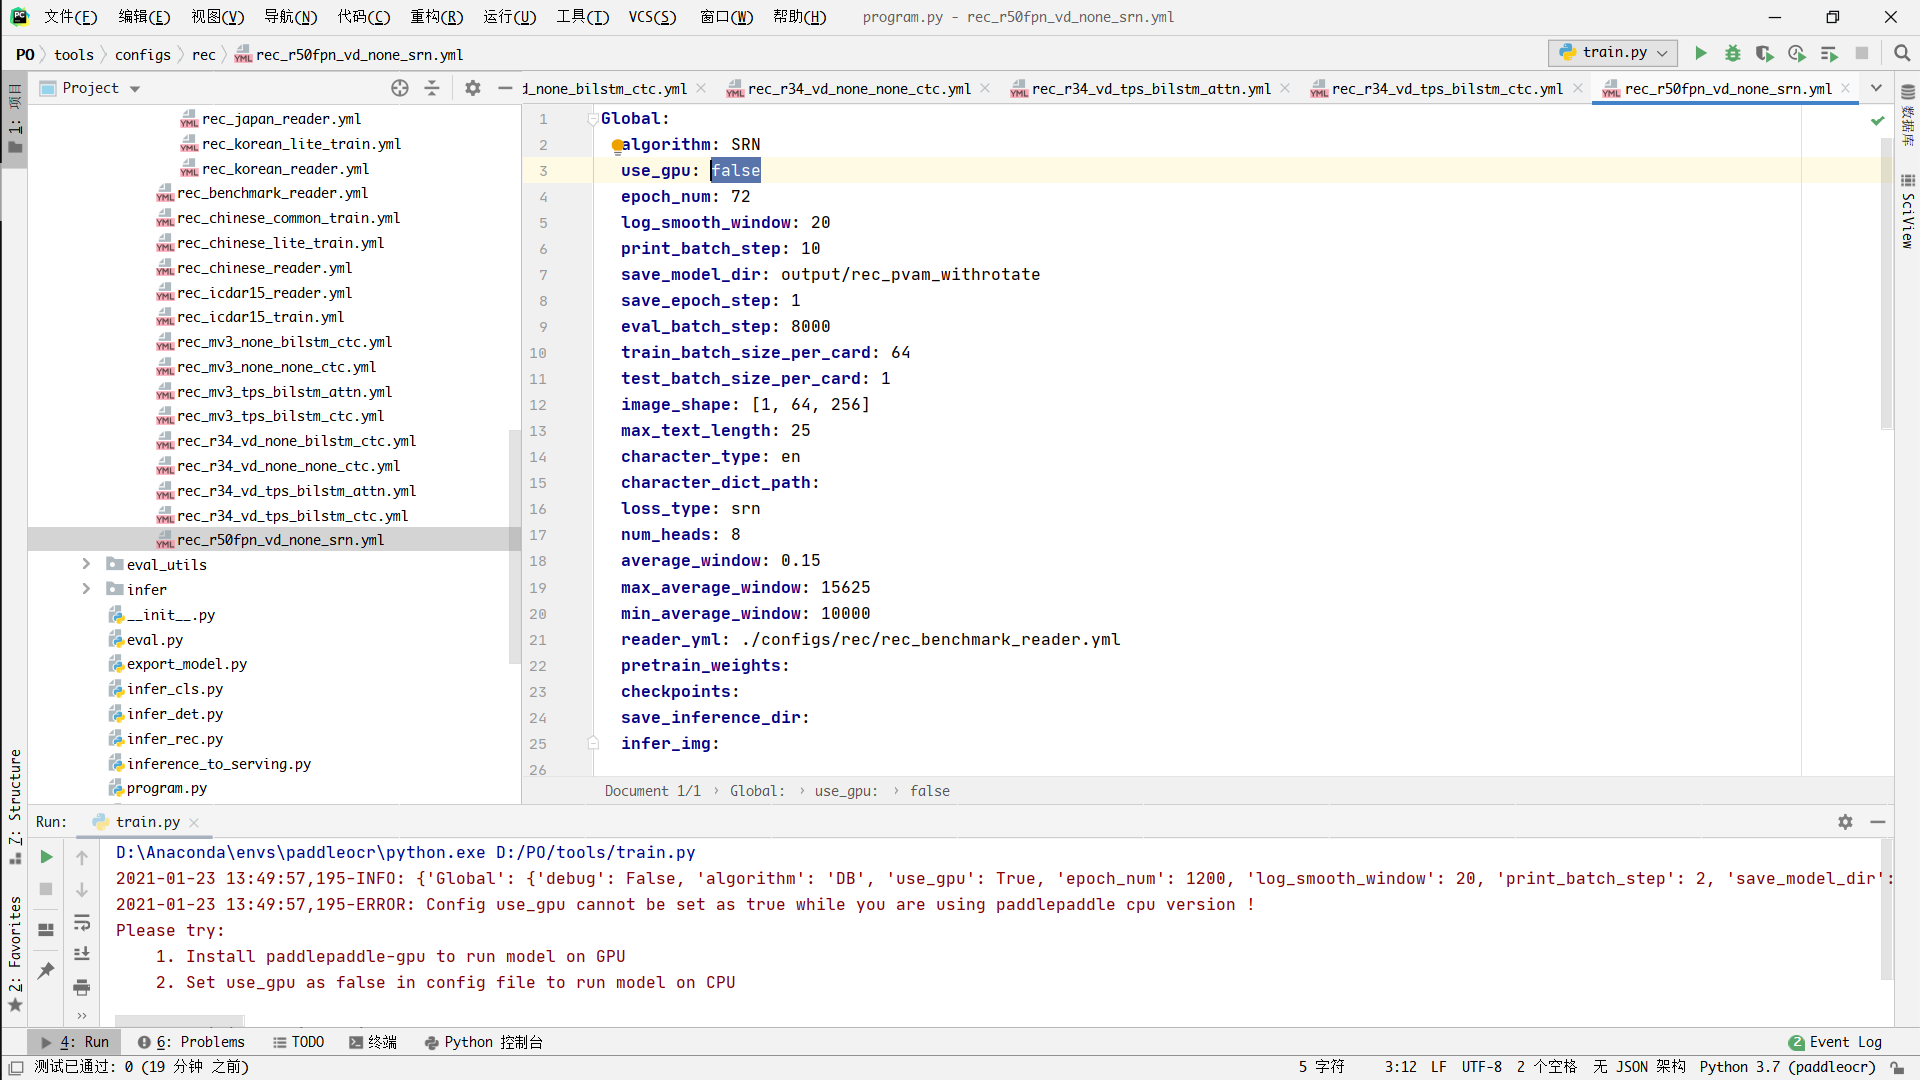Toggle tool windows button at bottom-left corner
Viewport: 1920px width, 1080px height.
coord(16,1067)
